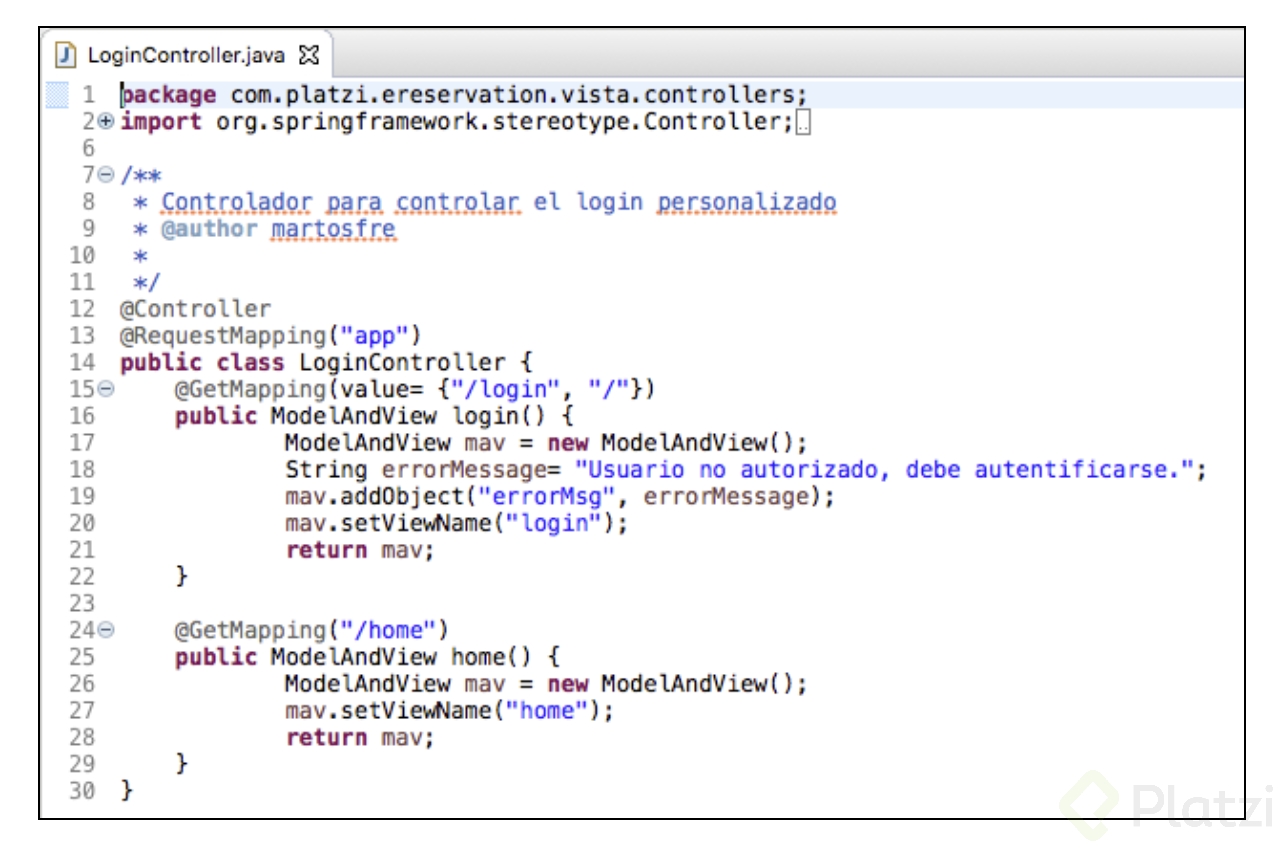Click the "@Controller" annotation on line 12

tap(195, 309)
